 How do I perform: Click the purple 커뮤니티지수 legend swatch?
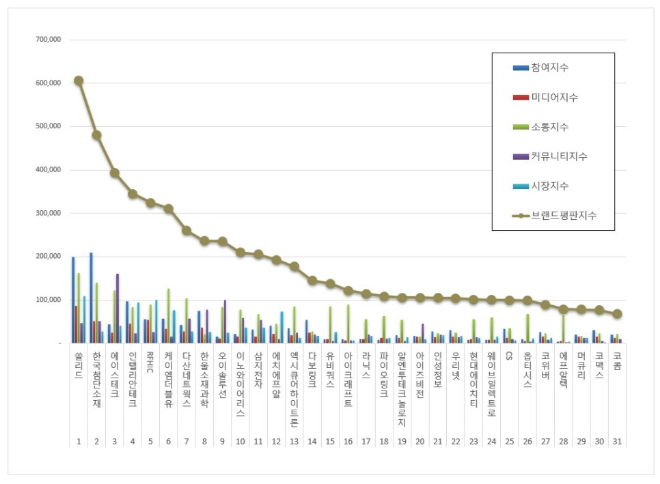tap(520, 157)
